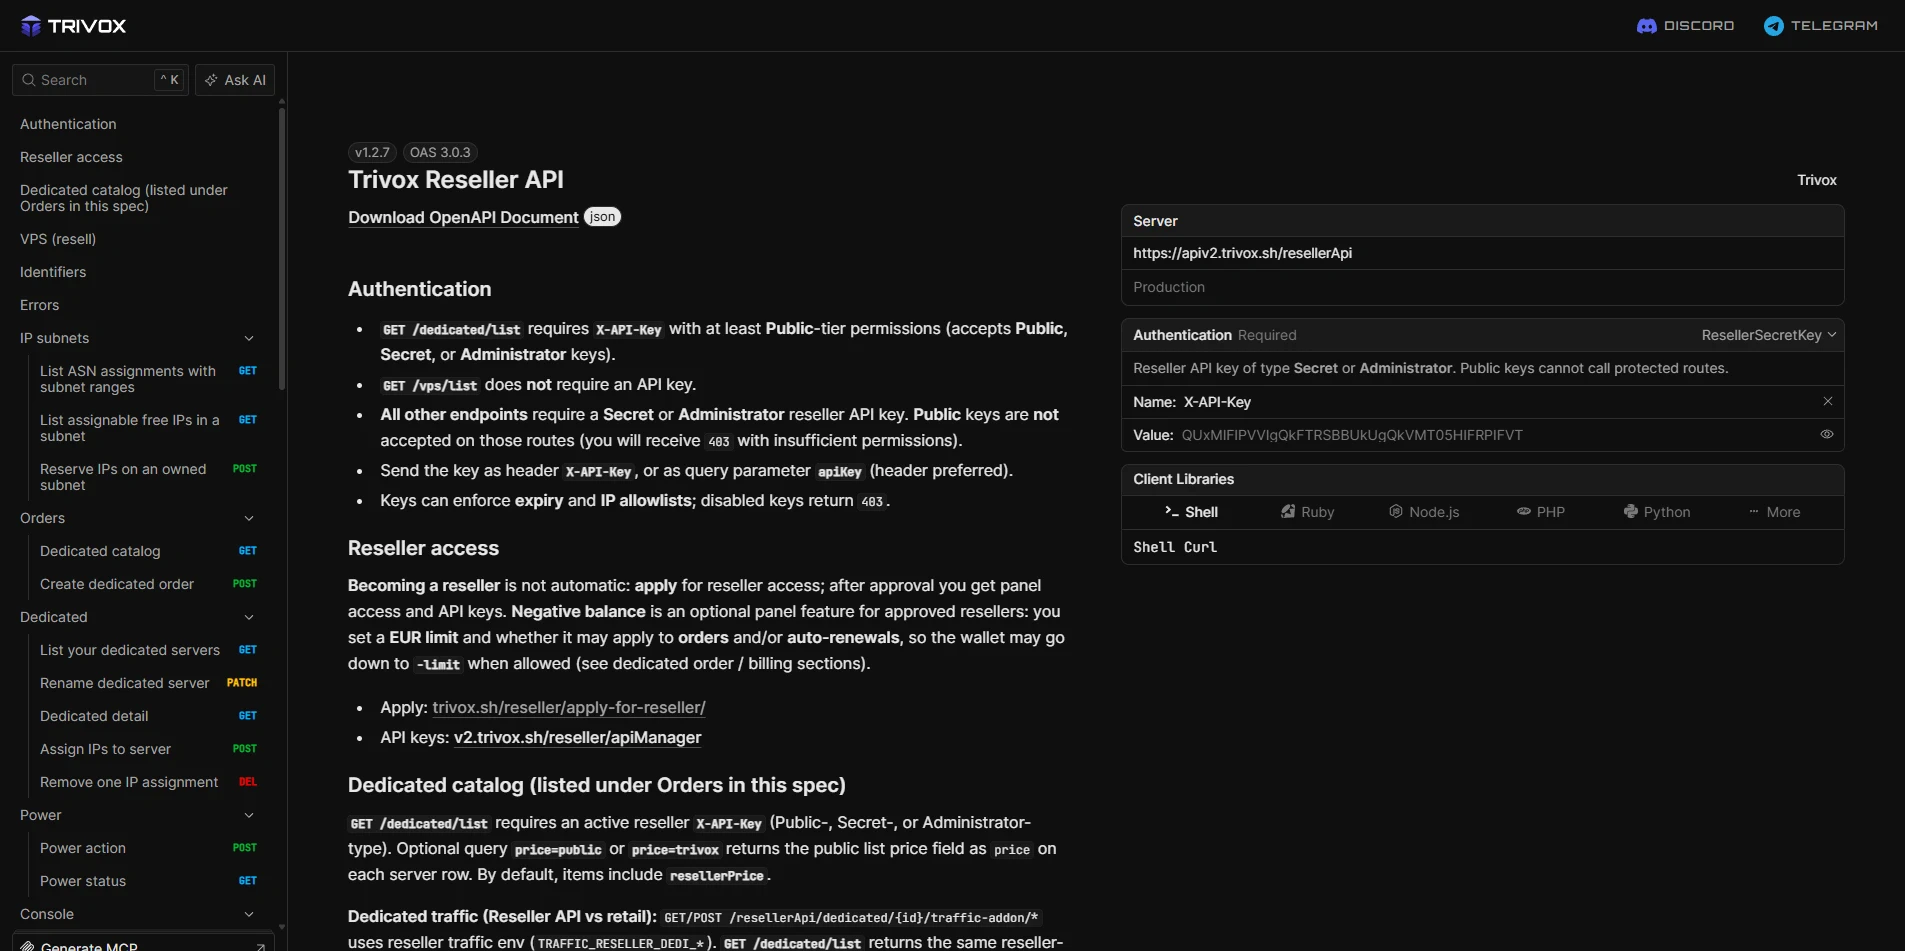Screen dimensions: 1905x951
Task: Click the Trivox logo icon
Action: (x=31, y=26)
